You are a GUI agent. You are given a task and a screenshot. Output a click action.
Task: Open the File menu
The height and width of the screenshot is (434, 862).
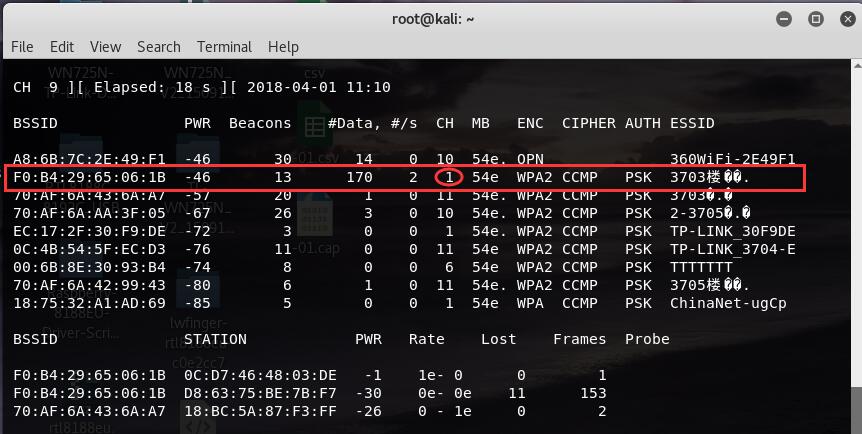tap(22, 46)
